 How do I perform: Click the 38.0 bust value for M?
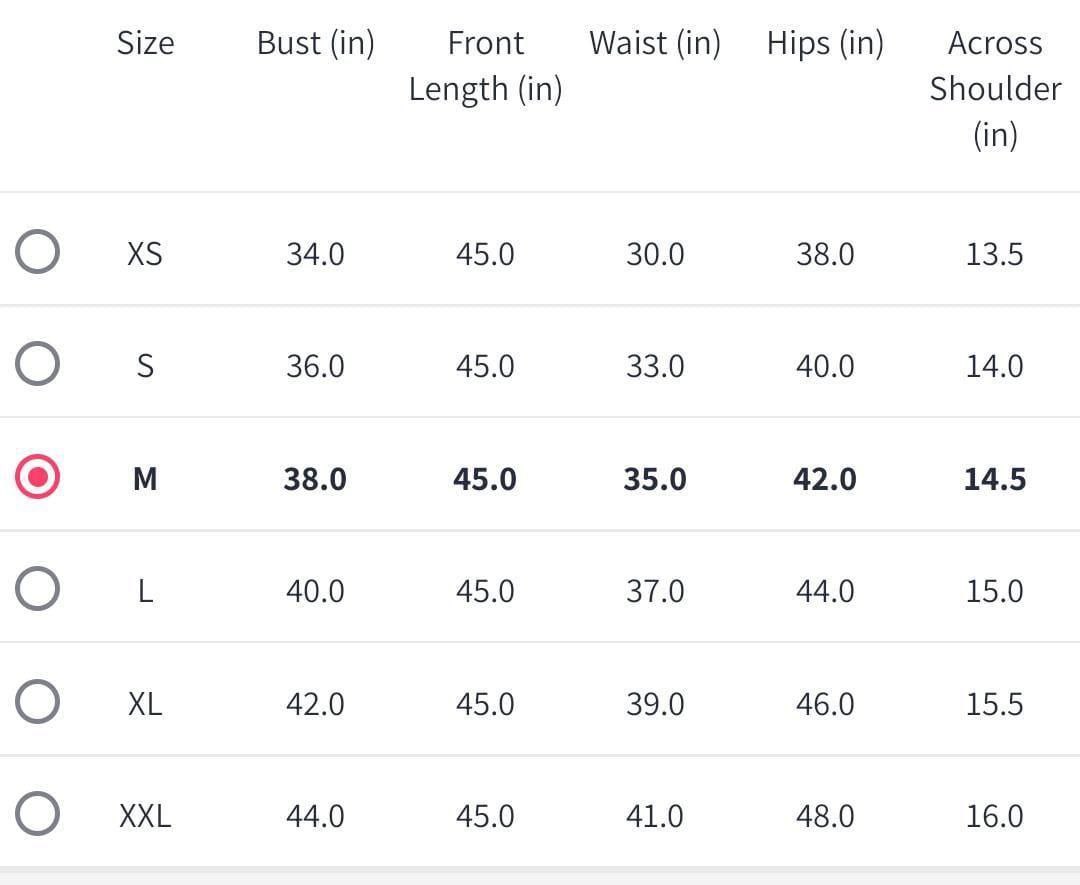point(315,479)
